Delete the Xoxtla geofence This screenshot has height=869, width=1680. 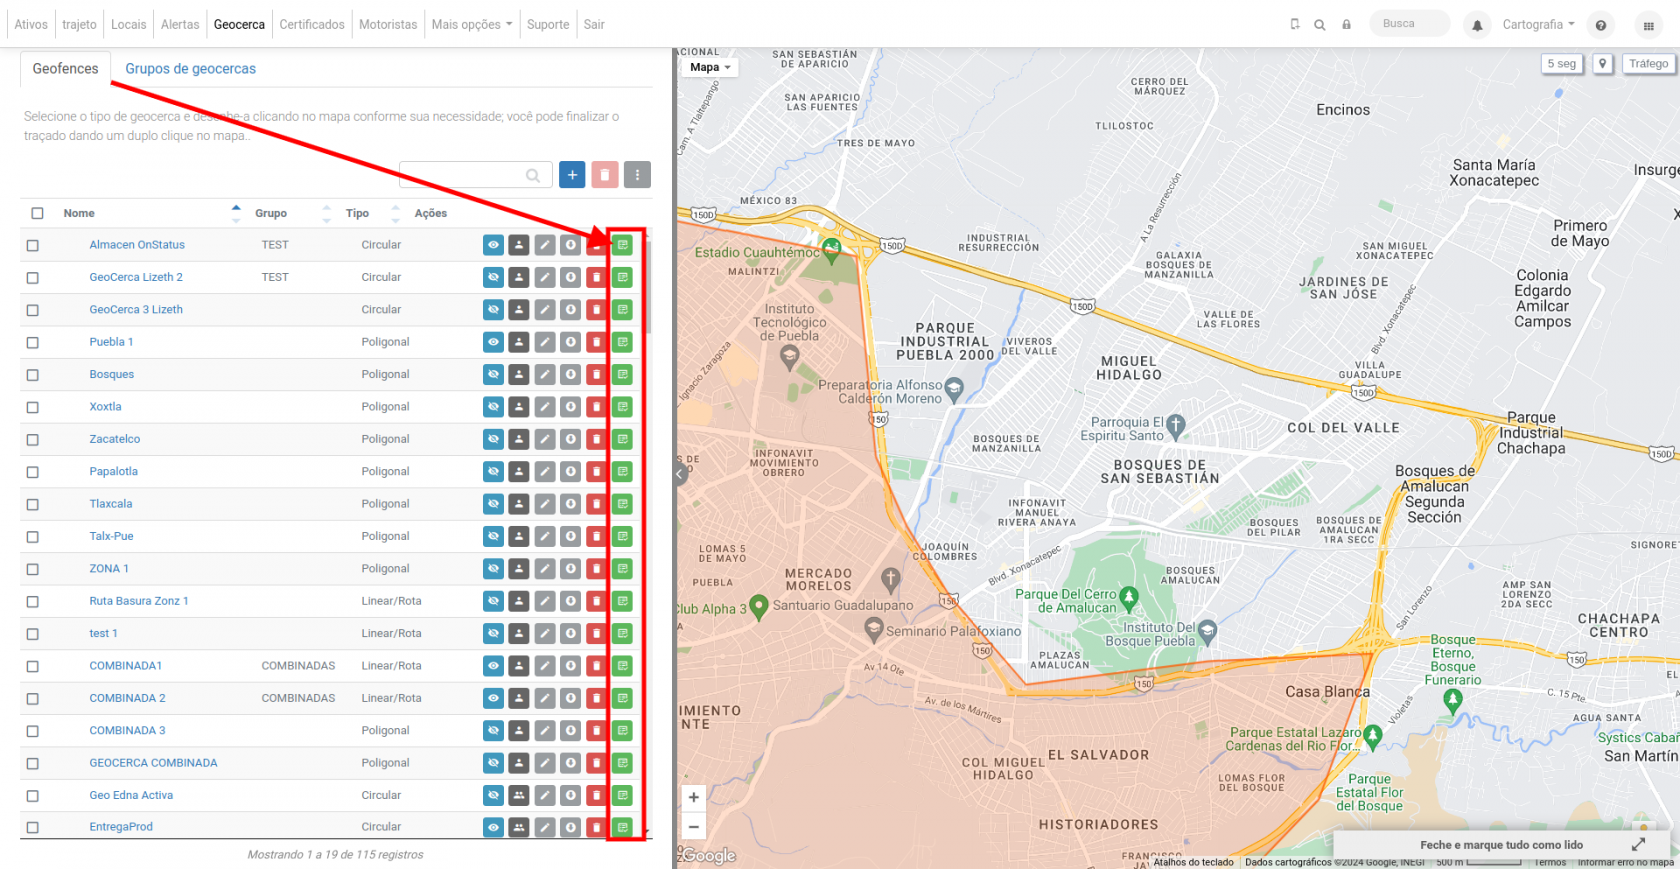point(596,407)
